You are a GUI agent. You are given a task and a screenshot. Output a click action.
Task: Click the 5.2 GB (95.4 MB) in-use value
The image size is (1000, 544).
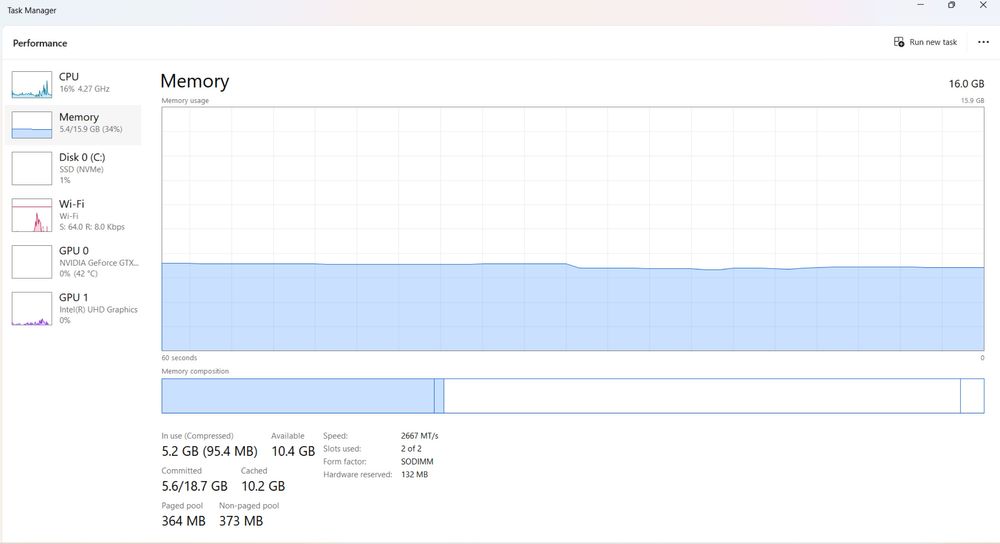point(209,452)
